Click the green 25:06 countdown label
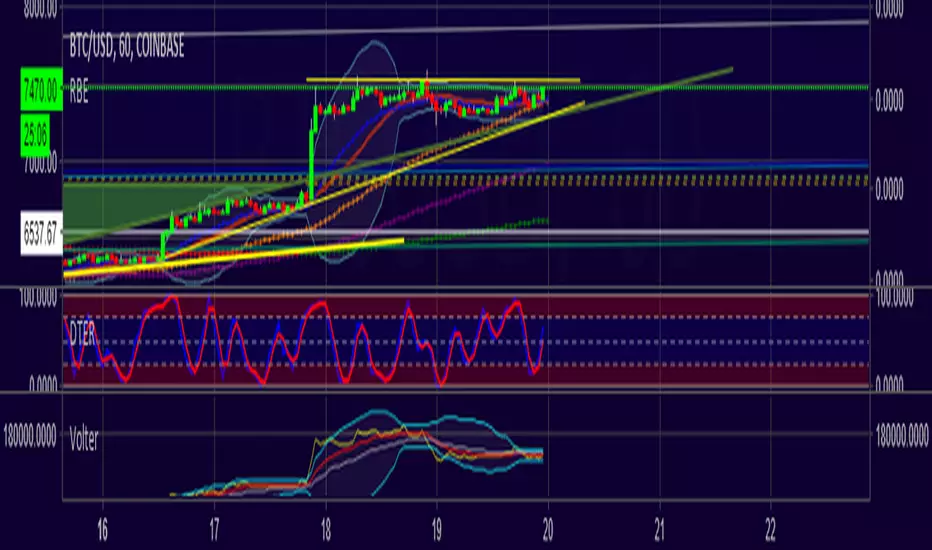The height and width of the screenshot is (550, 932). pyautogui.click(x=35, y=136)
